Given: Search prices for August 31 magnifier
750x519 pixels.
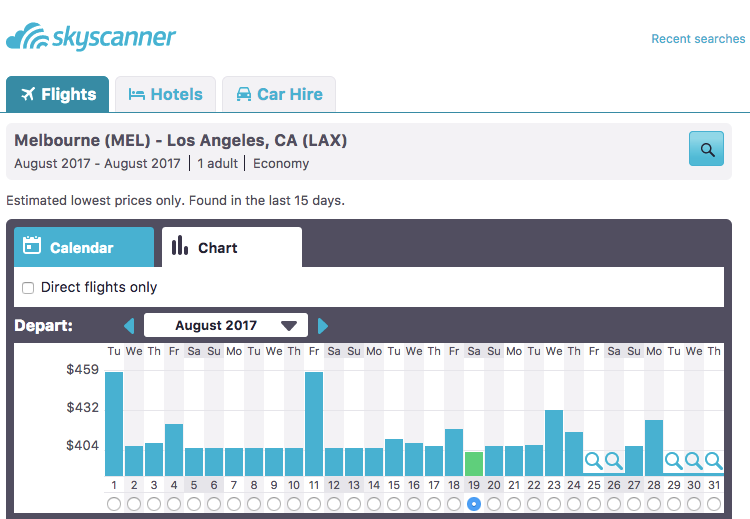Looking at the screenshot, I should coord(714,461).
